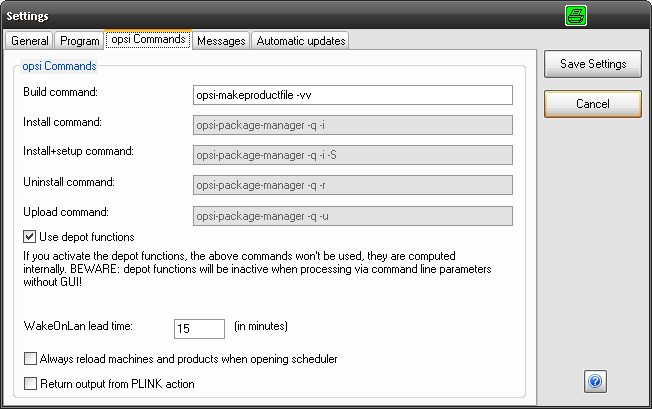Click the Install+setup command field

353,155
